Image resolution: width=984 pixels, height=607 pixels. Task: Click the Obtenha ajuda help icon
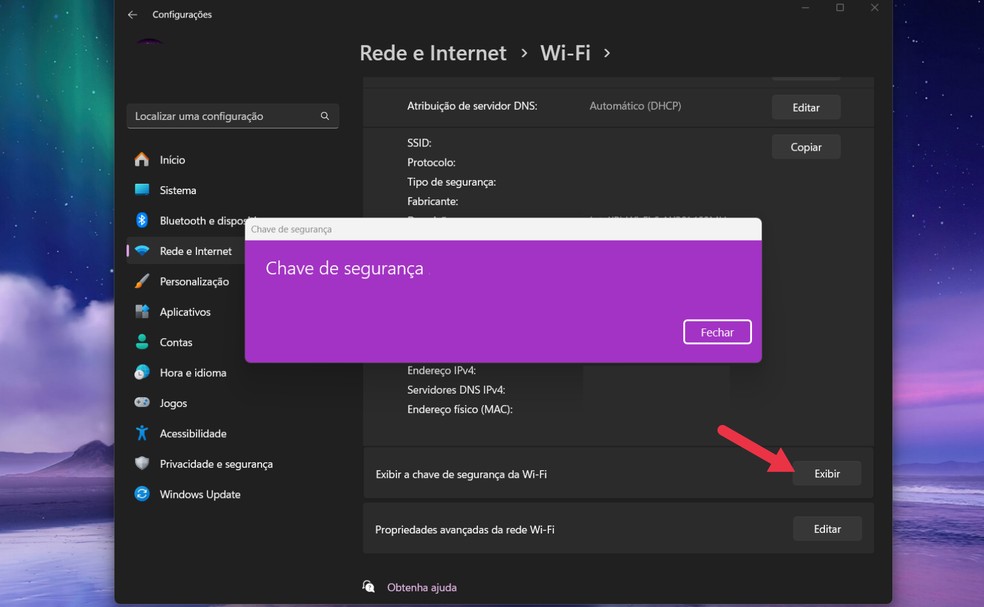pos(368,587)
